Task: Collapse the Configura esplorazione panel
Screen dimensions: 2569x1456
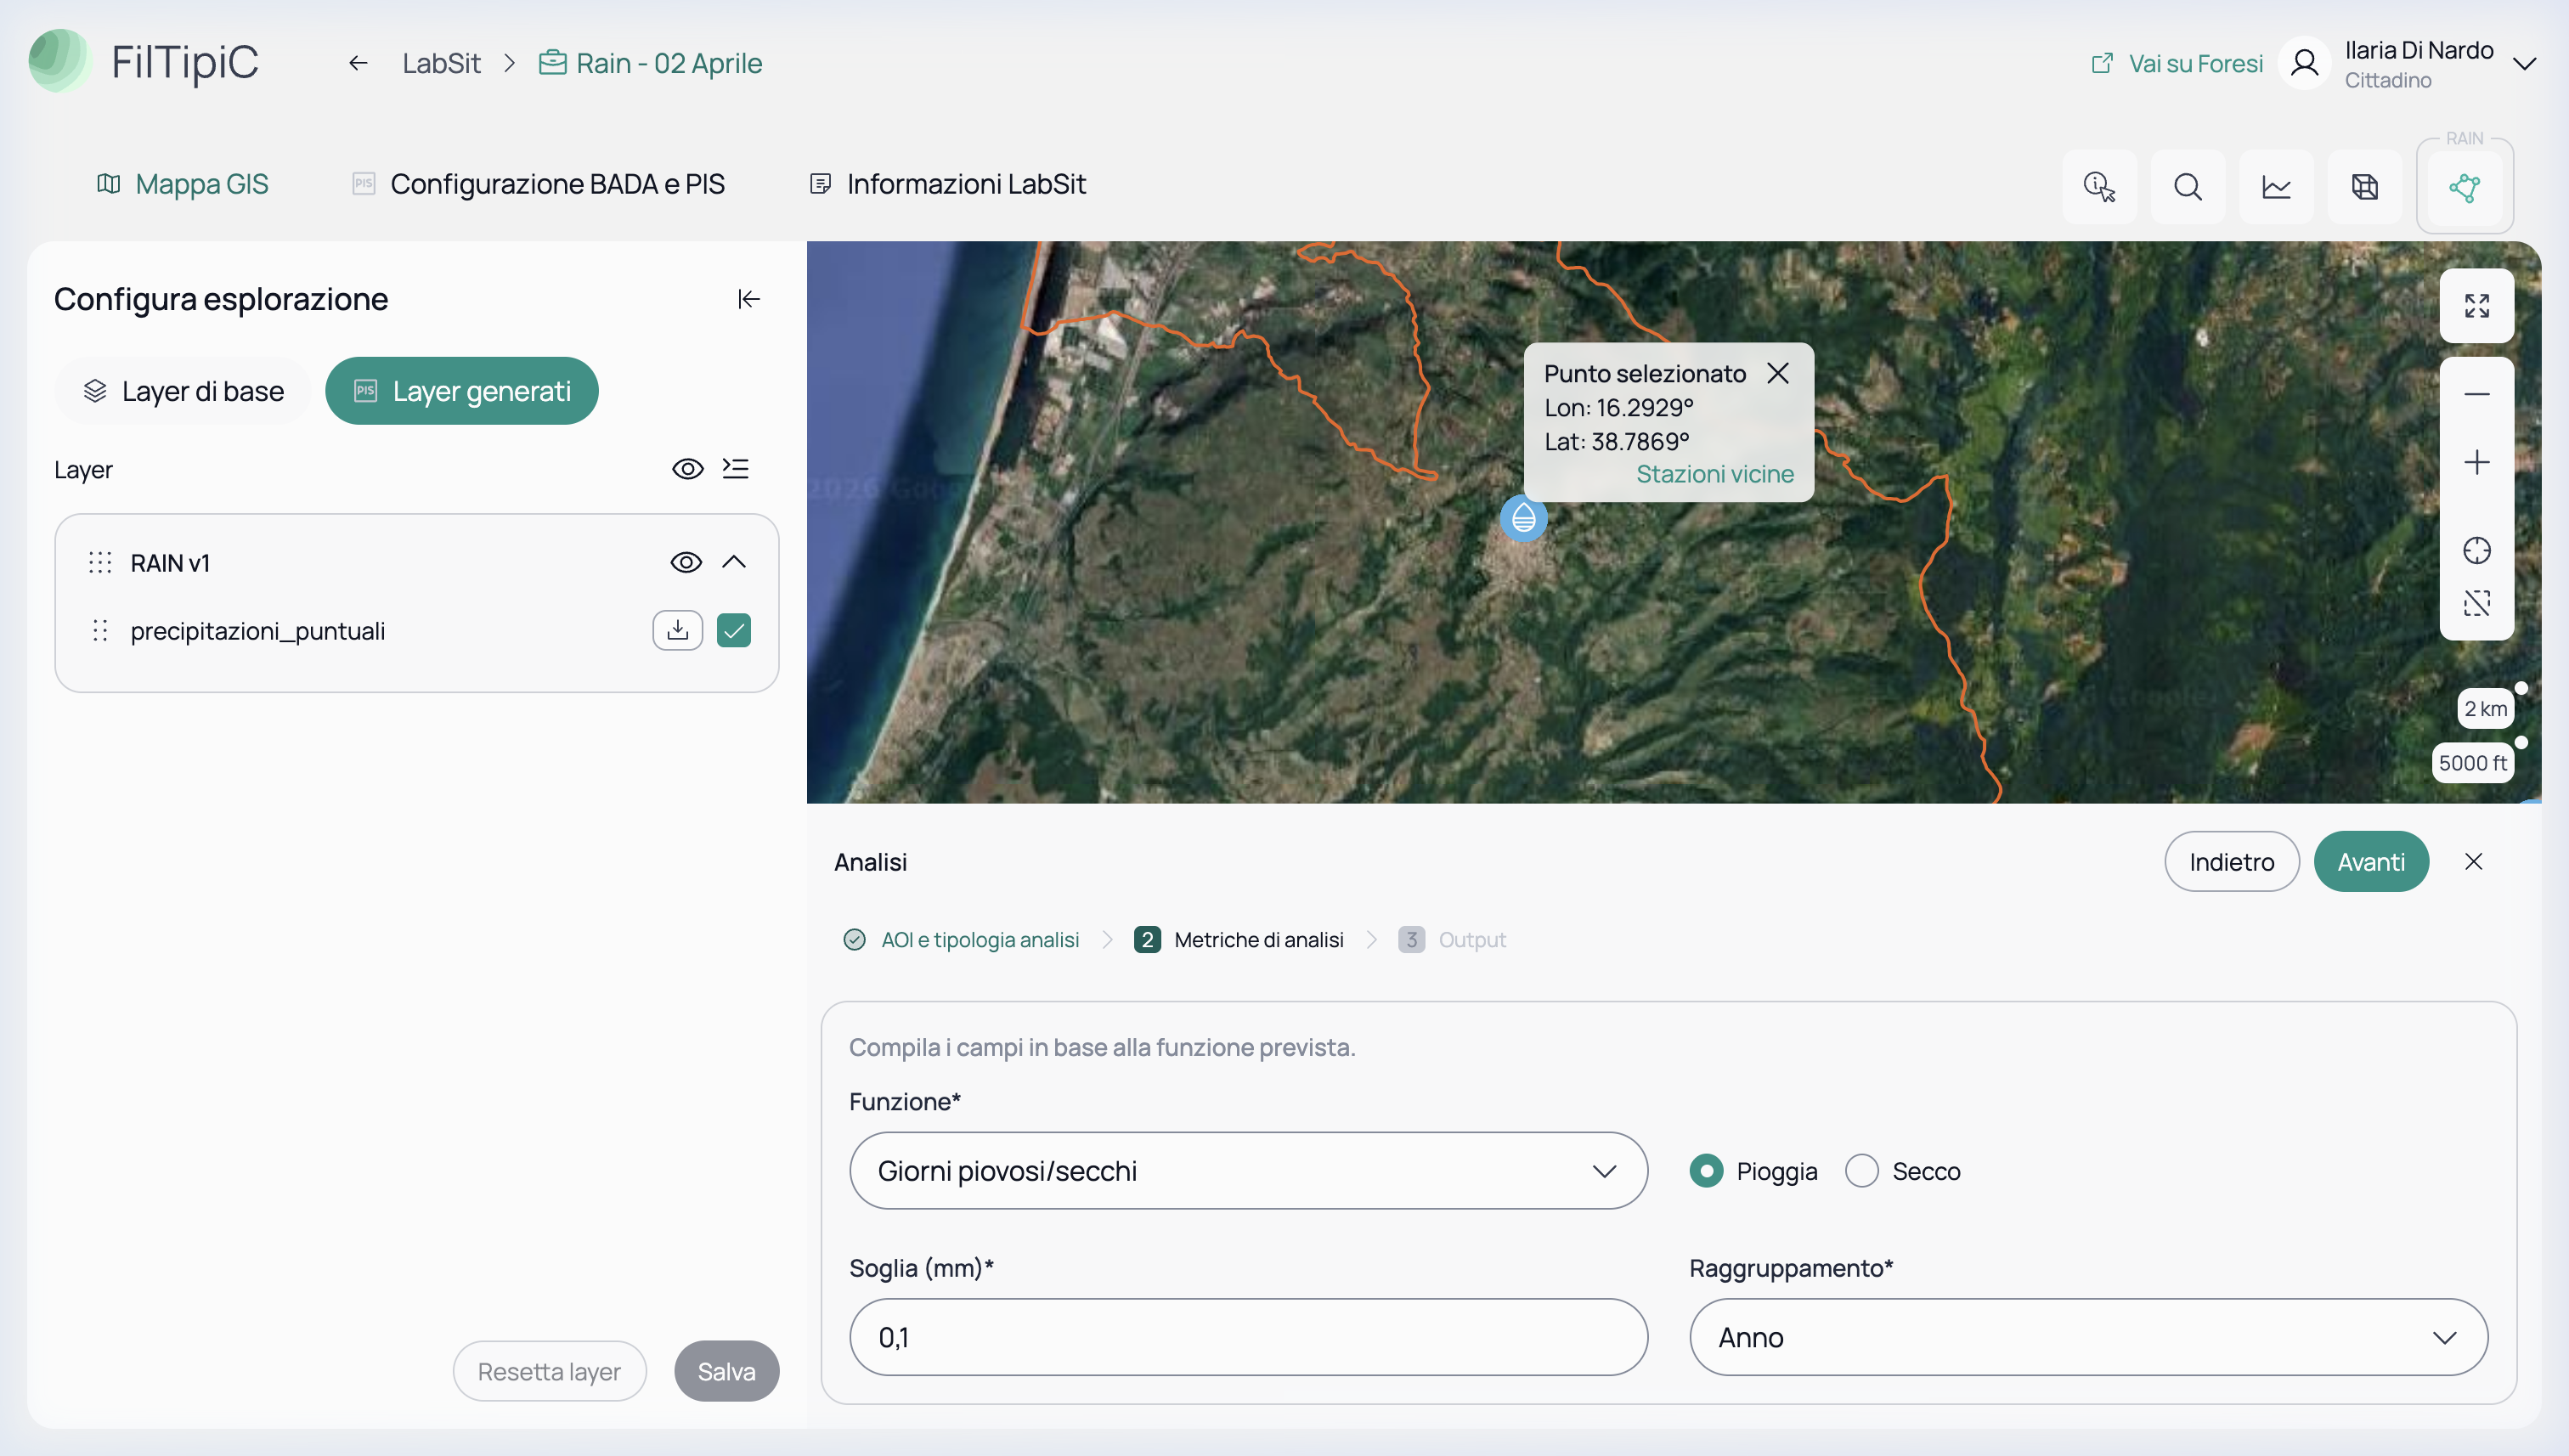Action: click(749, 299)
